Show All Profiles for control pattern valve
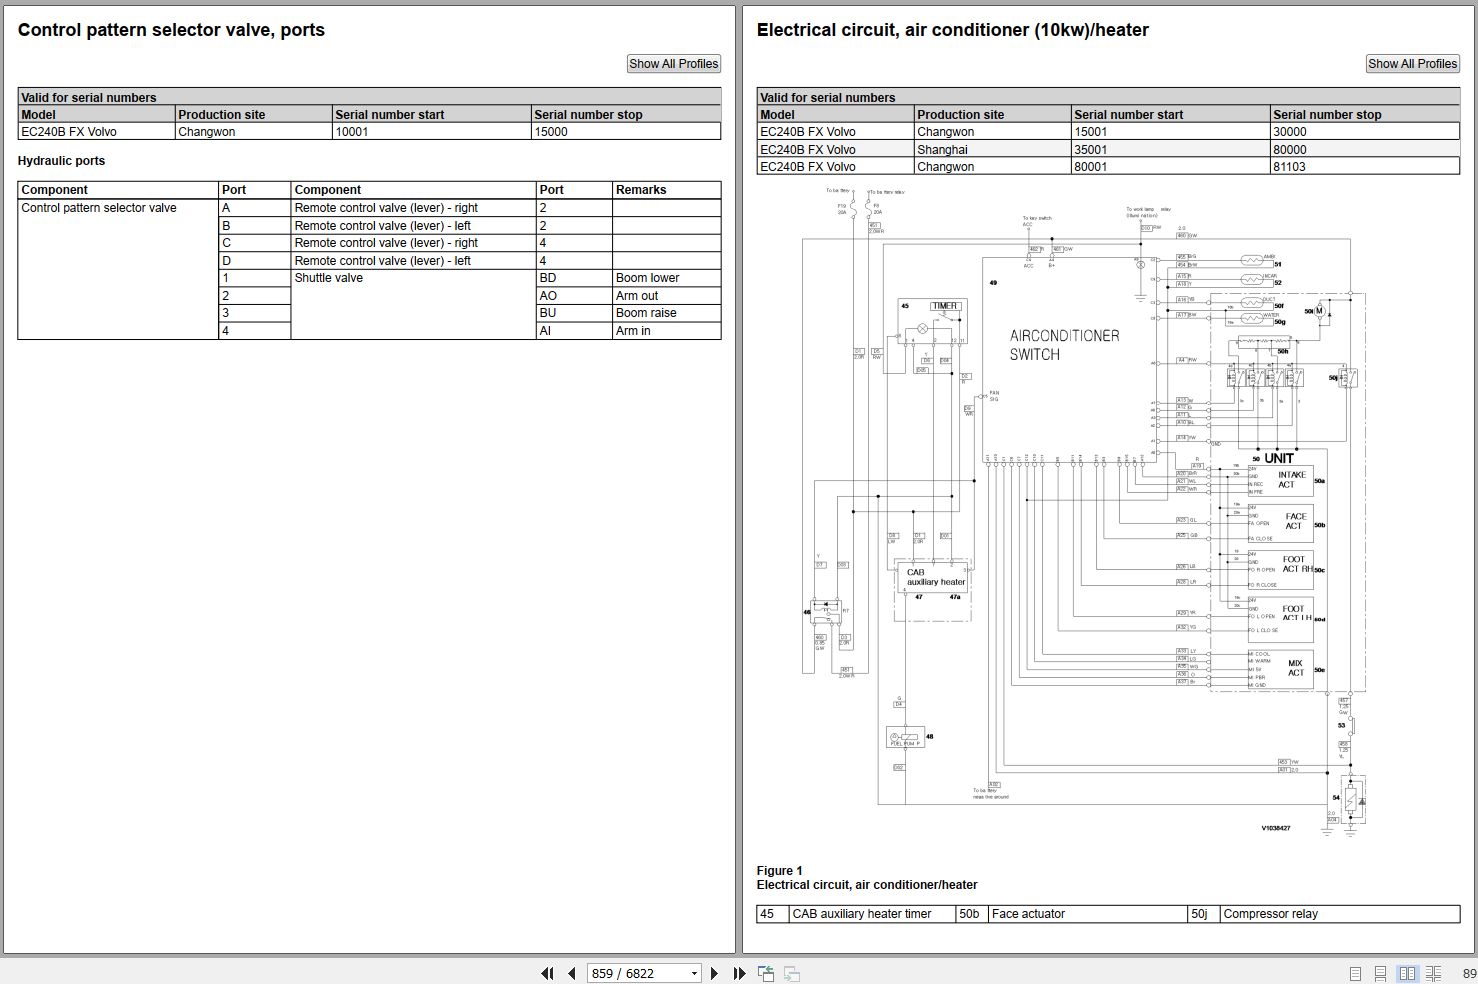The image size is (1478, 984). coord(673,64)
